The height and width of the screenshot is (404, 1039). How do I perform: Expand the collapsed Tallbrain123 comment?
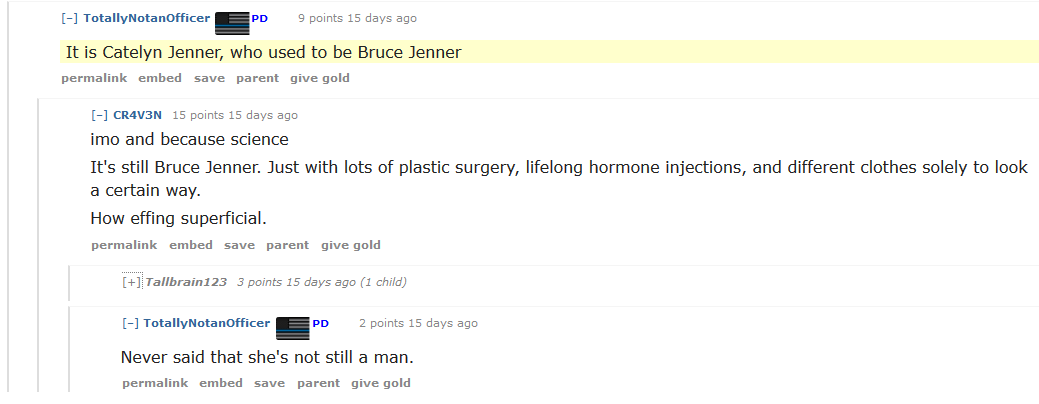pyautogui.click(x=131, y=283)
